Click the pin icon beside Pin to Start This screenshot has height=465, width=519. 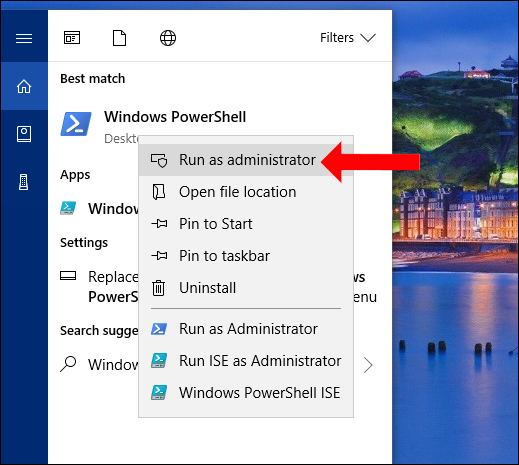(x=159, y=223)
